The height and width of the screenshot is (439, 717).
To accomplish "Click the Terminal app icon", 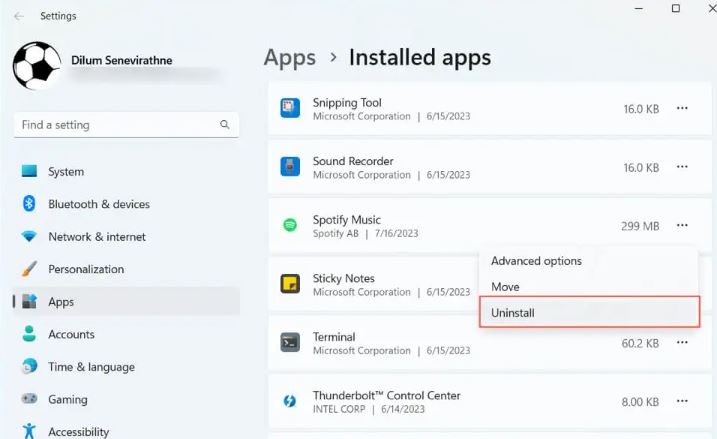I will [290, 343].
